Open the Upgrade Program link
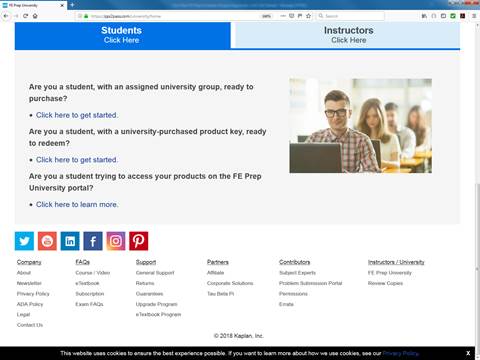 156,304
